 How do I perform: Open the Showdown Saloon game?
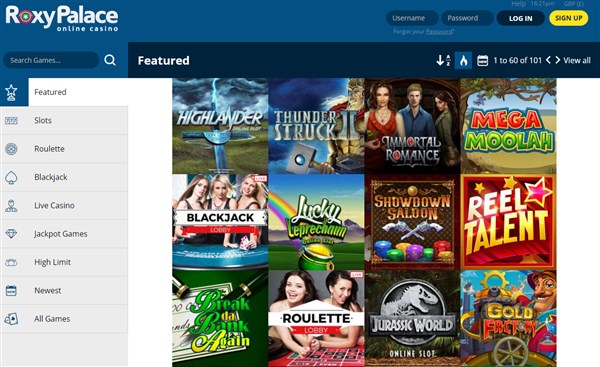(x=412, y=222)
